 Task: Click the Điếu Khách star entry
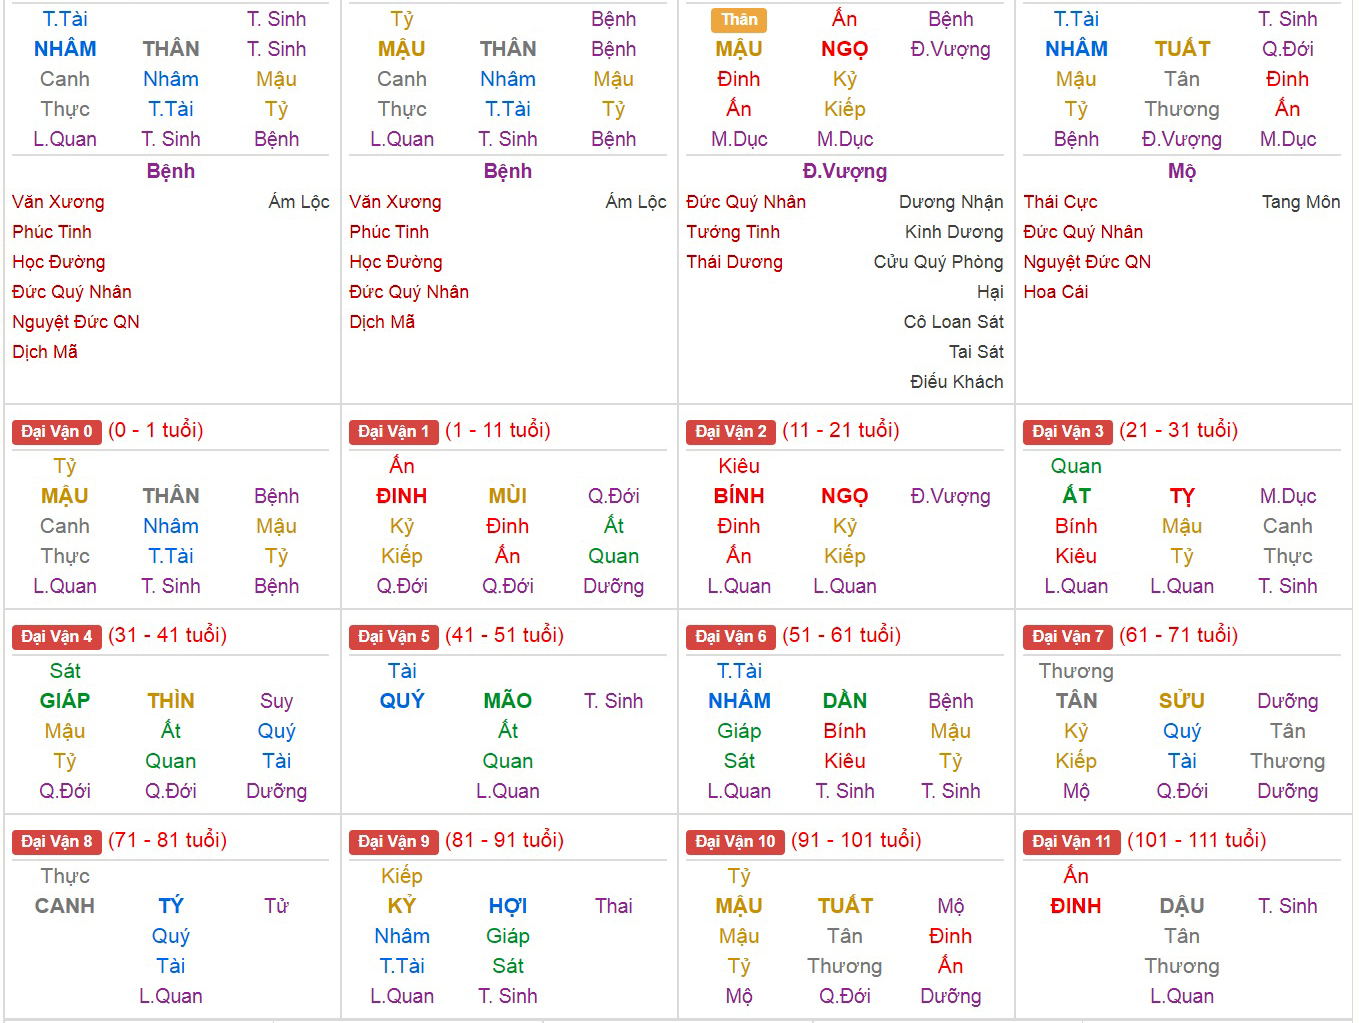(x=956, y=382)
